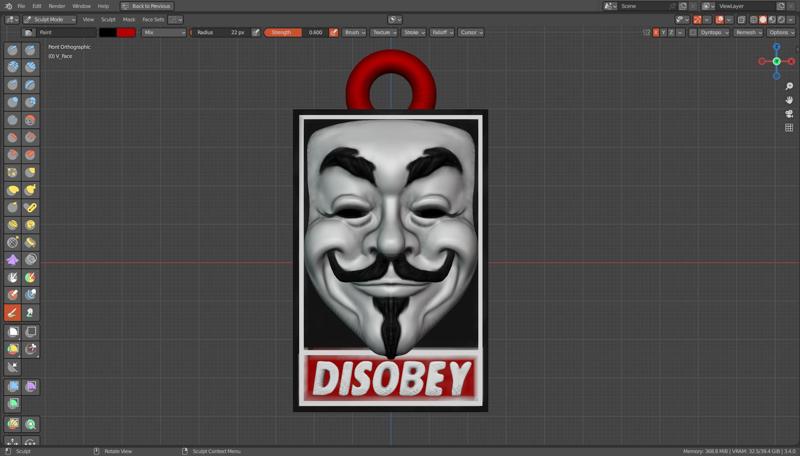
Task: Click the zoom view magnifier icon
Action: (x=789, y=86)
